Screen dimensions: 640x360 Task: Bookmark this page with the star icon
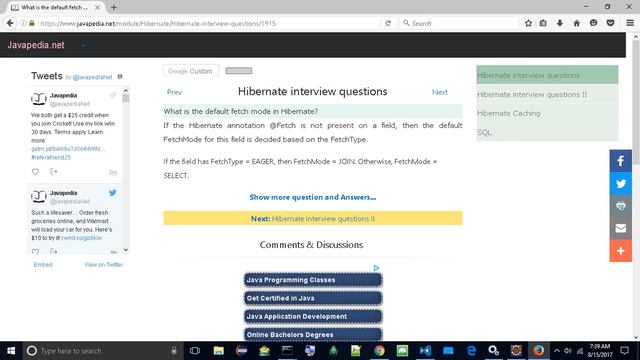[x=528, y=23]
